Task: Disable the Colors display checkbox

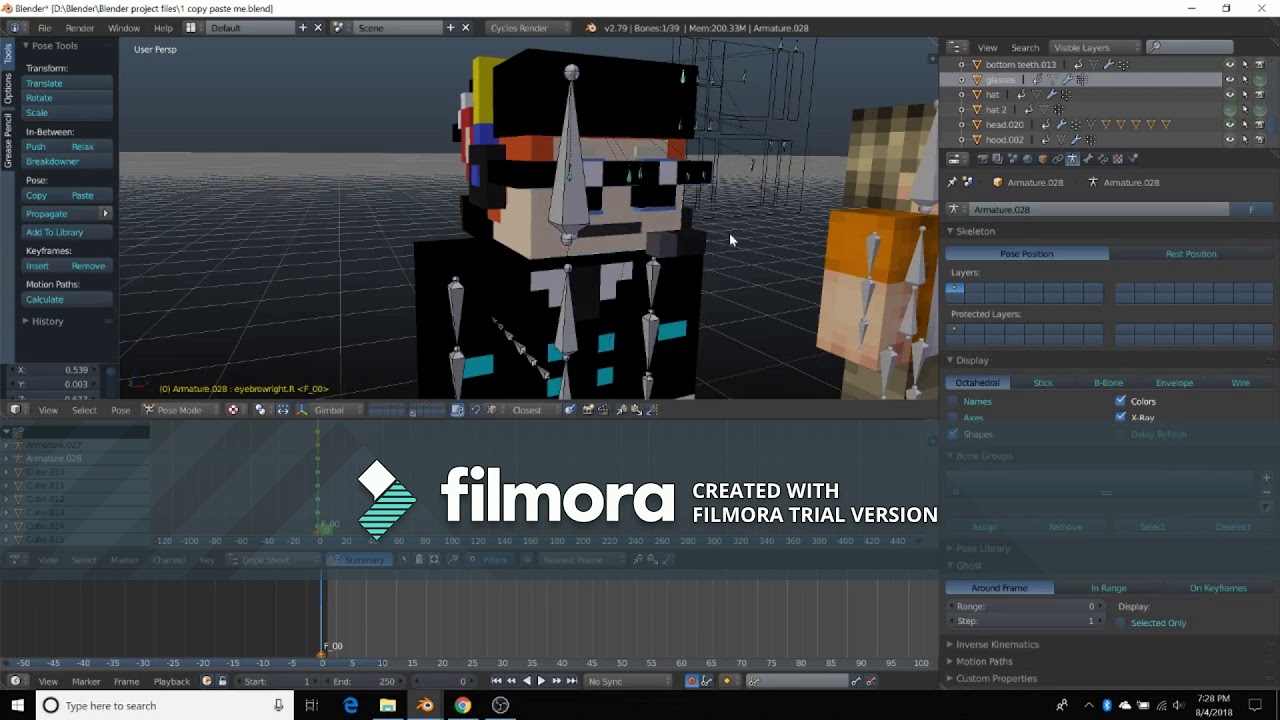Action: (x=1120, y=401)
